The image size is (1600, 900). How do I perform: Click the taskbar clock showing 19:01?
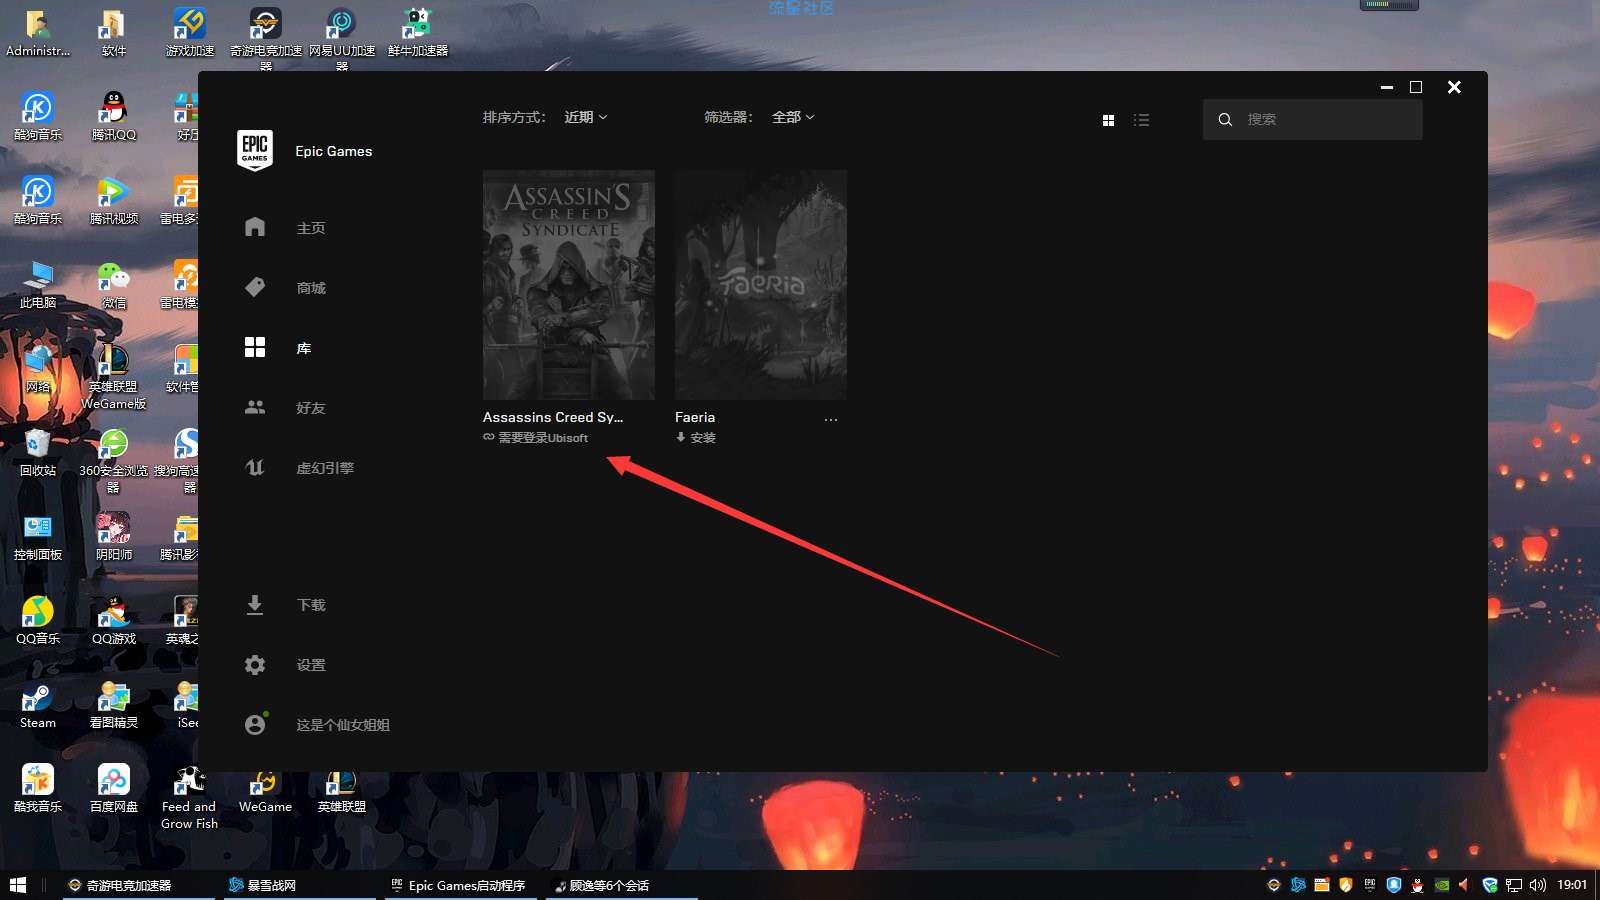pyautogui.click(x=1572, y=885)
